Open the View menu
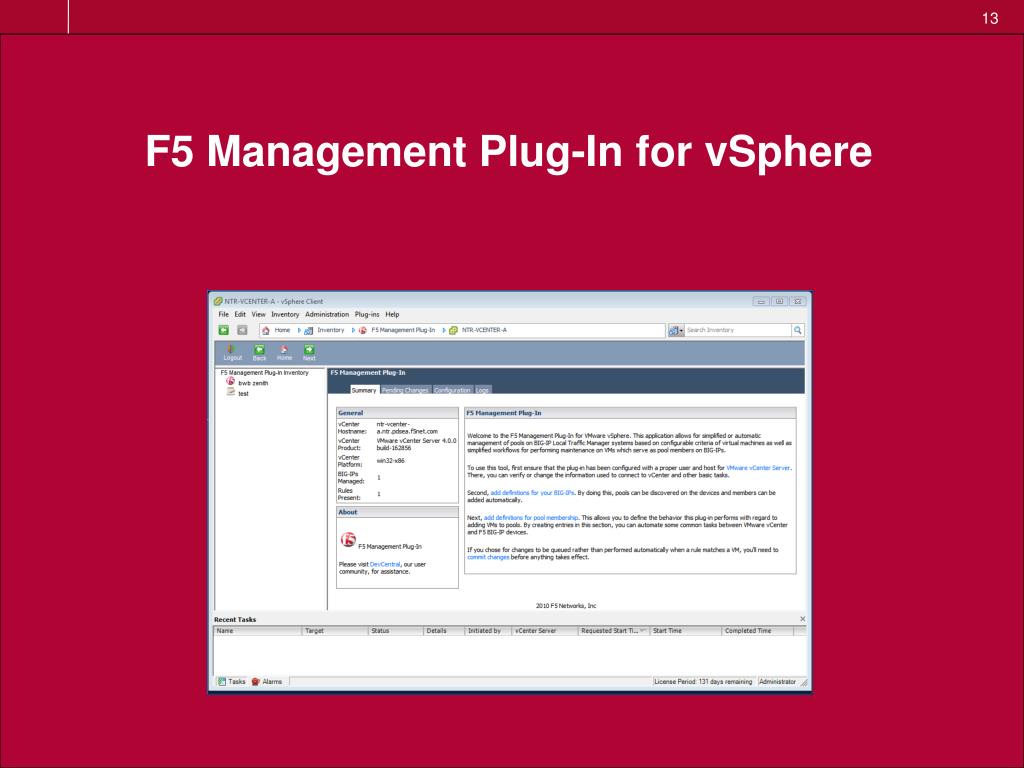Screen dimensions: 1024x768 (259, 315)
